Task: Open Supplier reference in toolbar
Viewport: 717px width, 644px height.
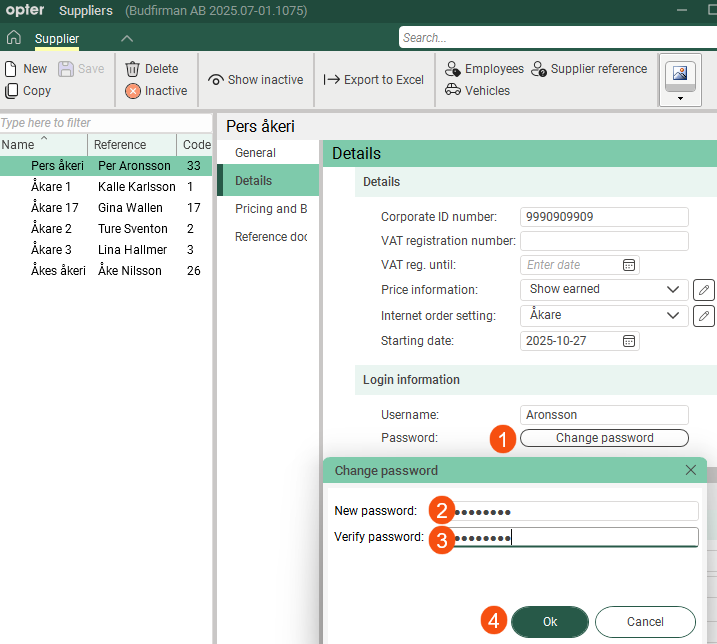Action: coord(589,69)
